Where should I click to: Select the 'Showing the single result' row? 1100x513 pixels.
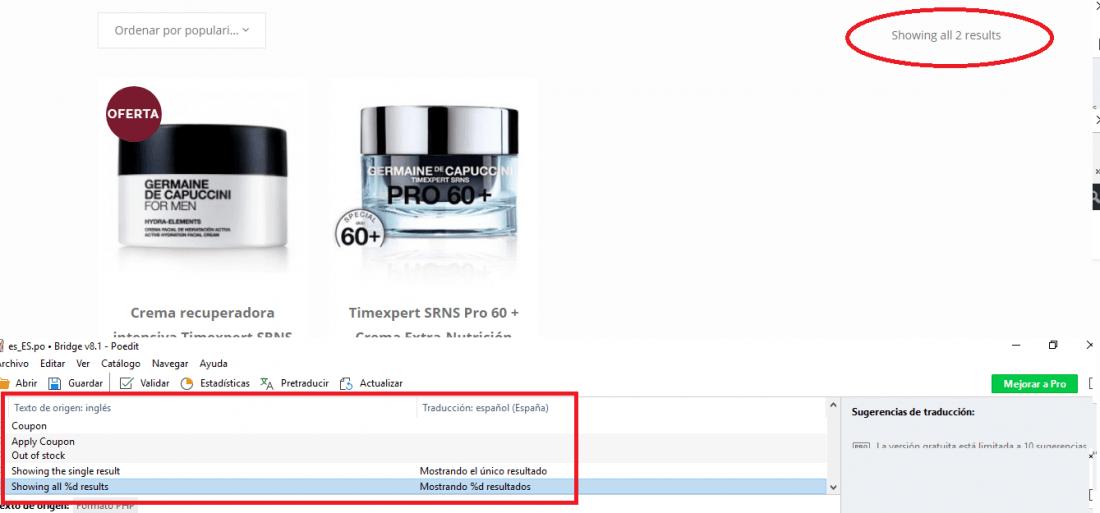417,471
